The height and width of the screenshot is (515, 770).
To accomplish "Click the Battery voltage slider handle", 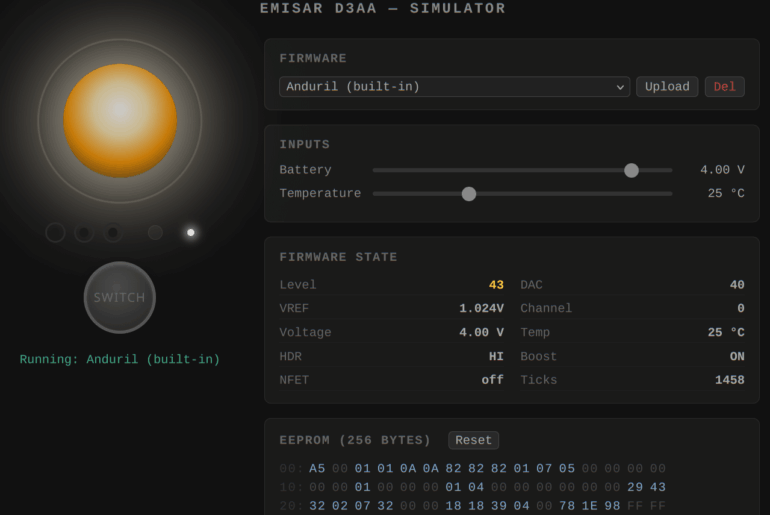I will (x=631, y=170).
